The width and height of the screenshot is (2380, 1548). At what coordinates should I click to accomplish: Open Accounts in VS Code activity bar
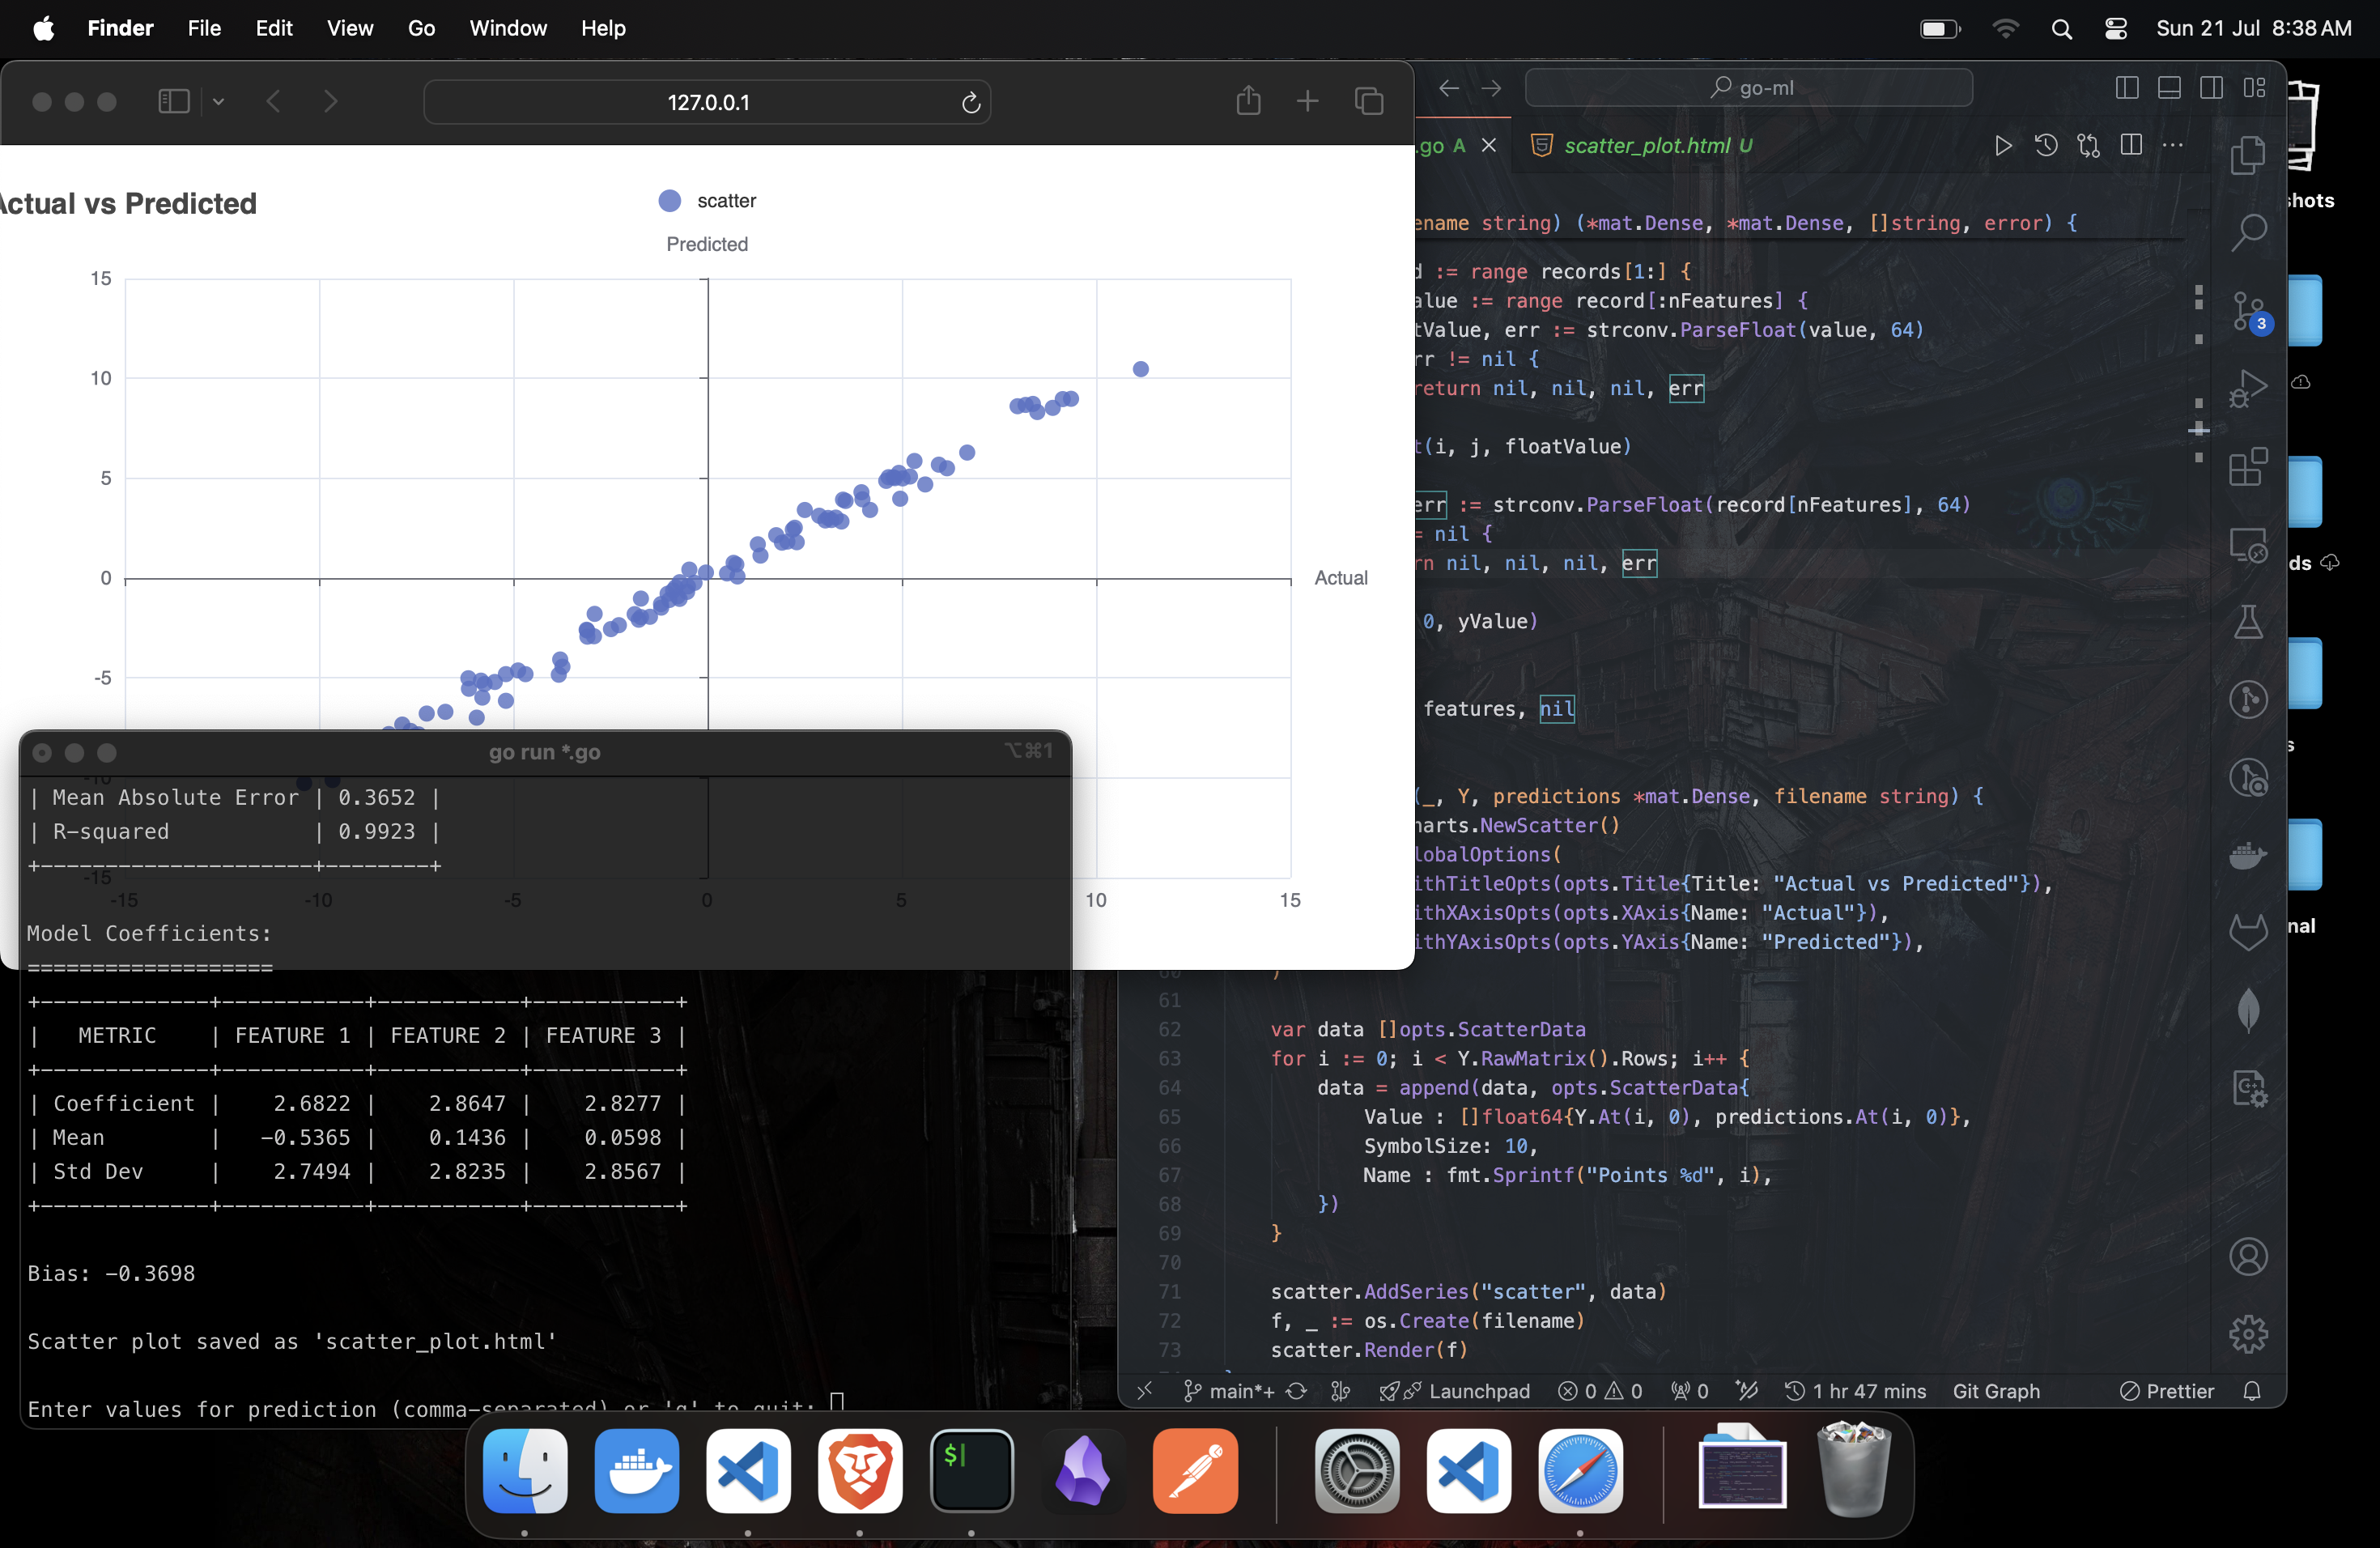[x=2247, y=1256]
